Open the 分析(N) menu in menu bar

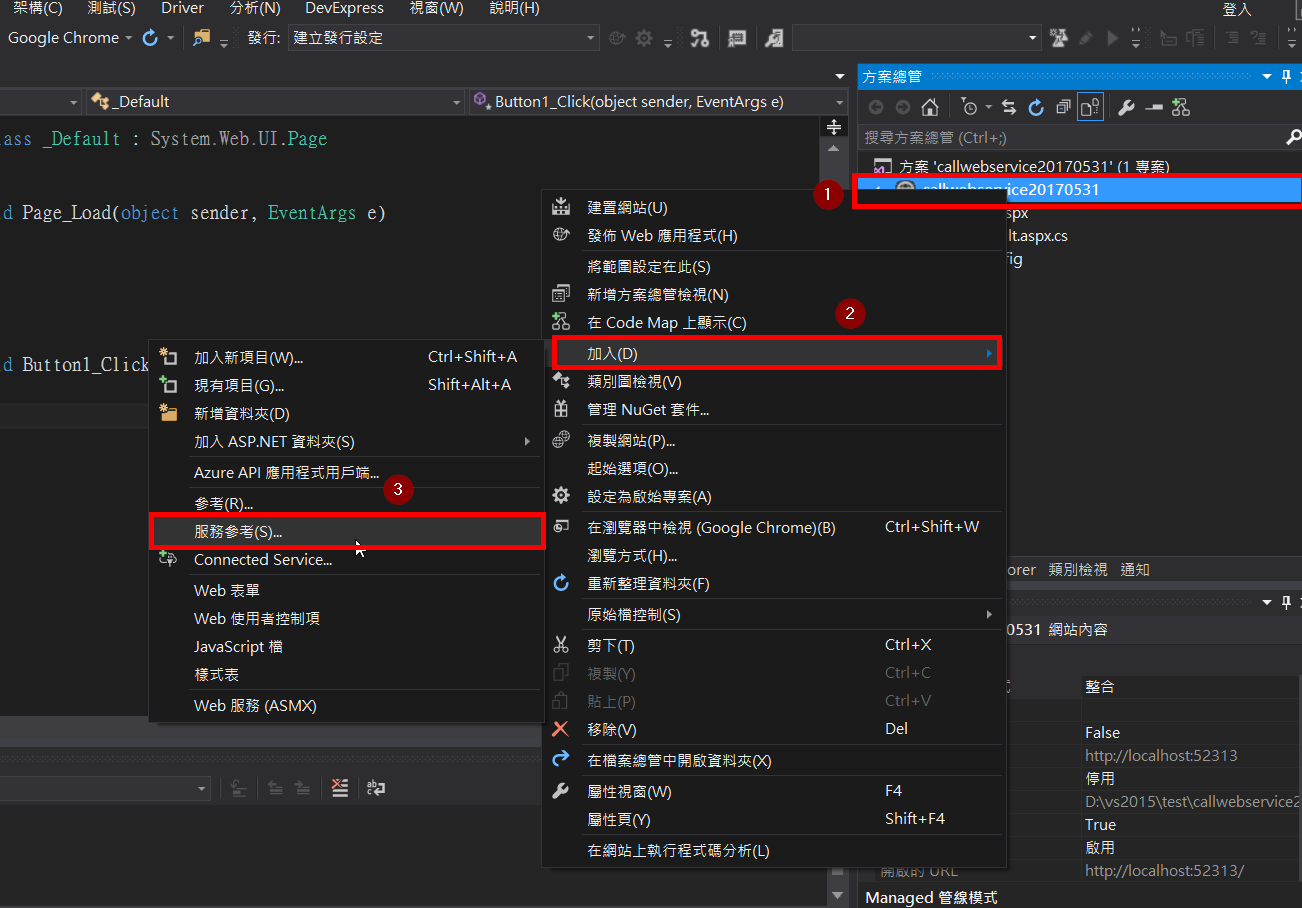(255, 8)
